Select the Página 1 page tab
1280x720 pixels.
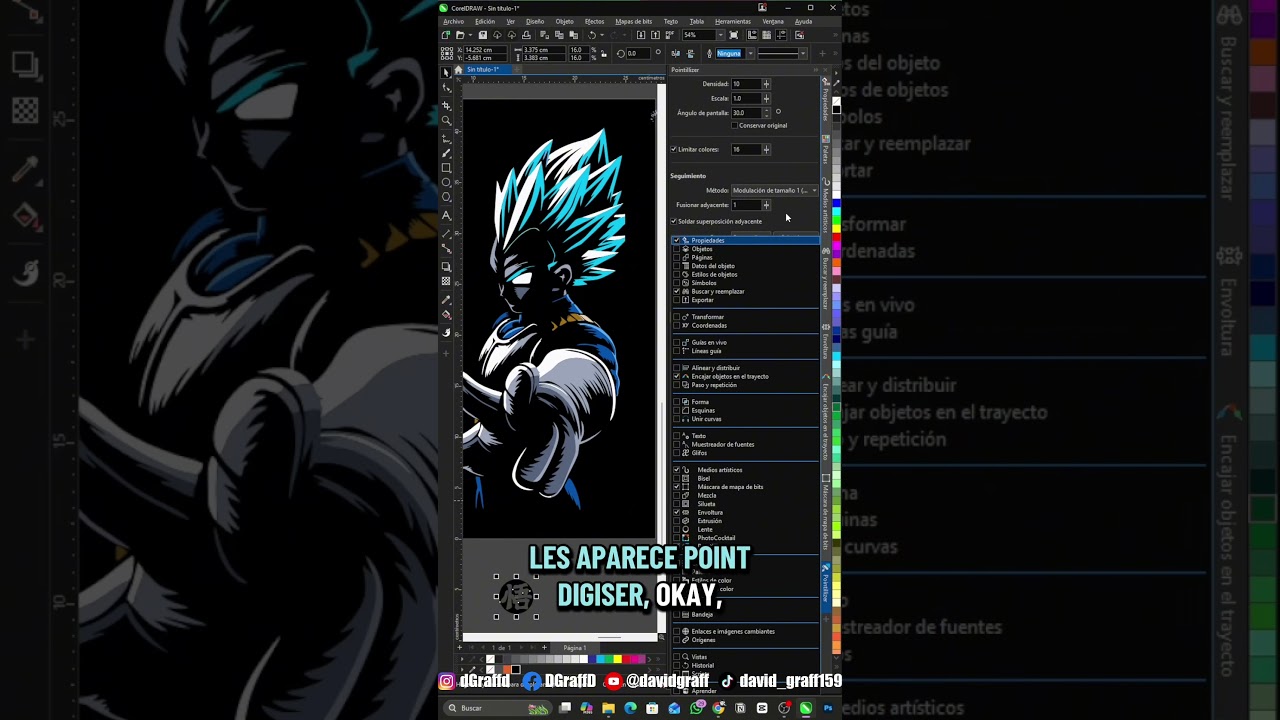[574, 647]
